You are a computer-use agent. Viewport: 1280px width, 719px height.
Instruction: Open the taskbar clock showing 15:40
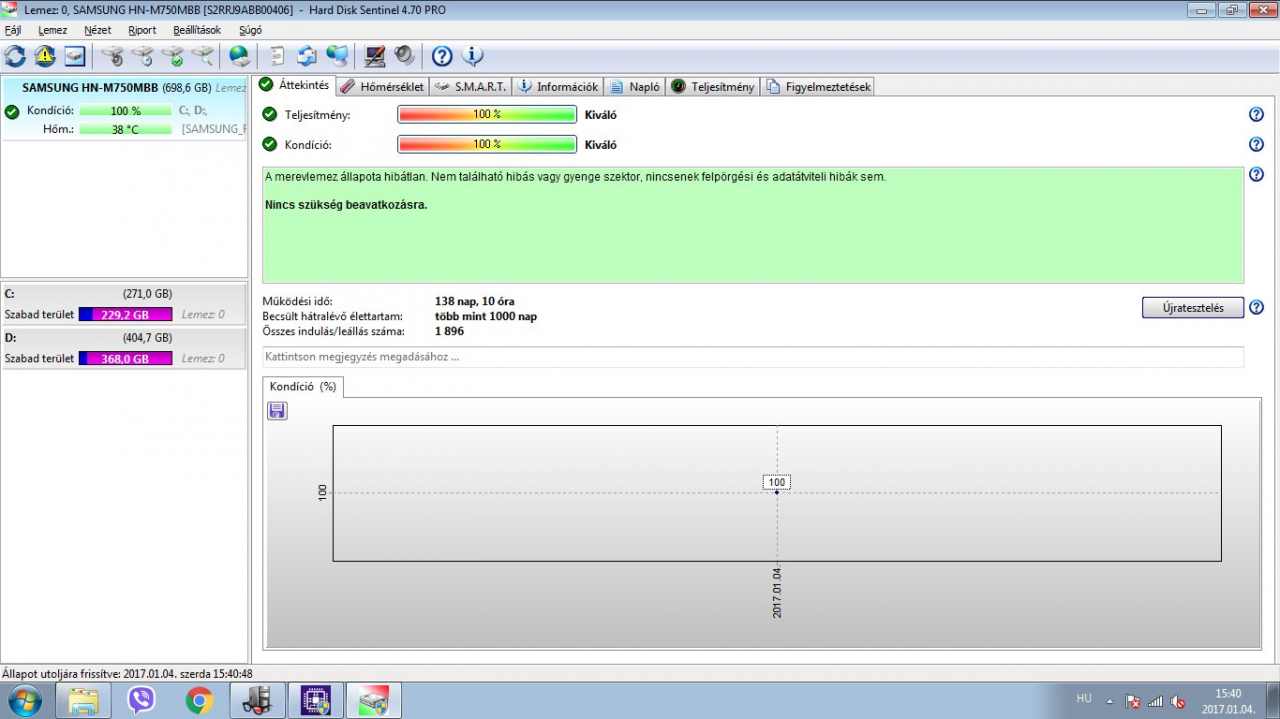coord(1227,701)
